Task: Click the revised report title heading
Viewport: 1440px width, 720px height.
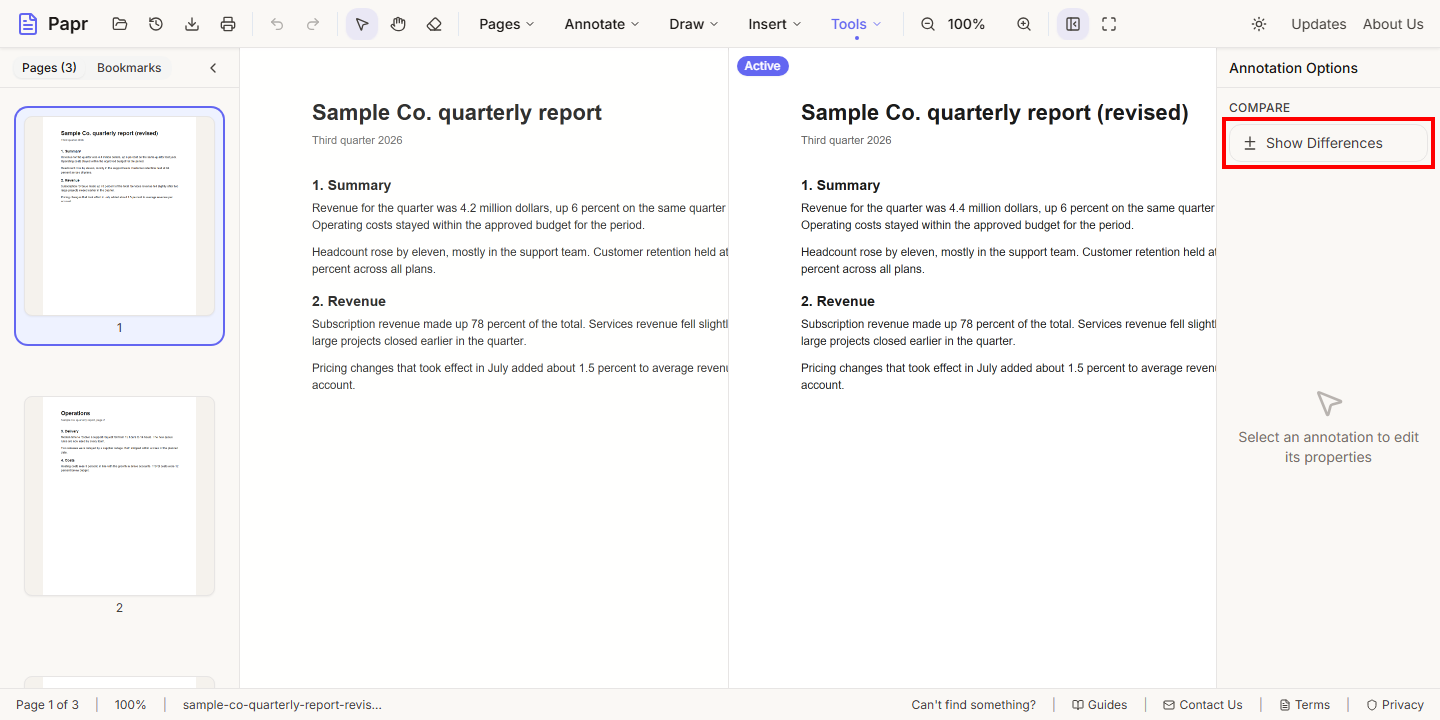Action: point(994,112)
